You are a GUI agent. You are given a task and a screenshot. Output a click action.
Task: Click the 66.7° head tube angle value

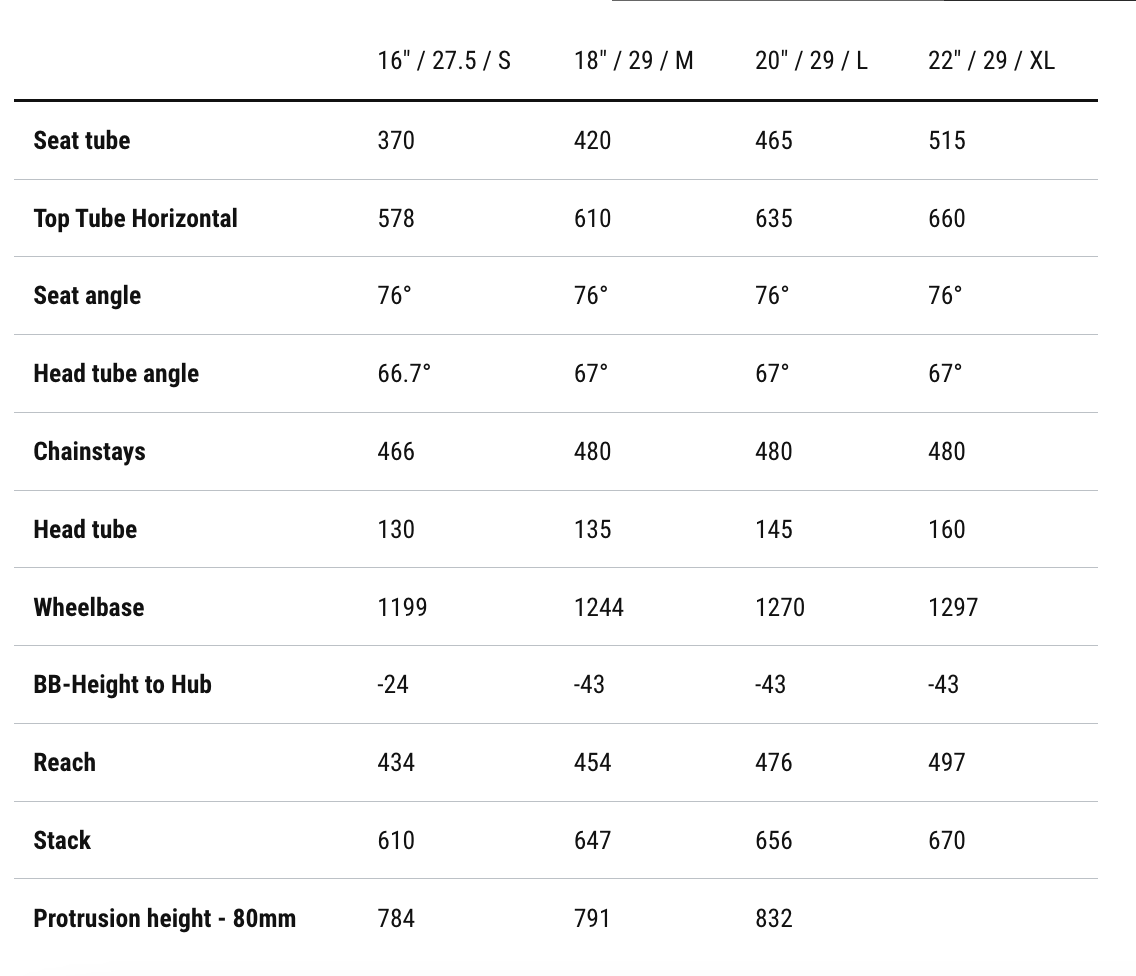(404, 374)
